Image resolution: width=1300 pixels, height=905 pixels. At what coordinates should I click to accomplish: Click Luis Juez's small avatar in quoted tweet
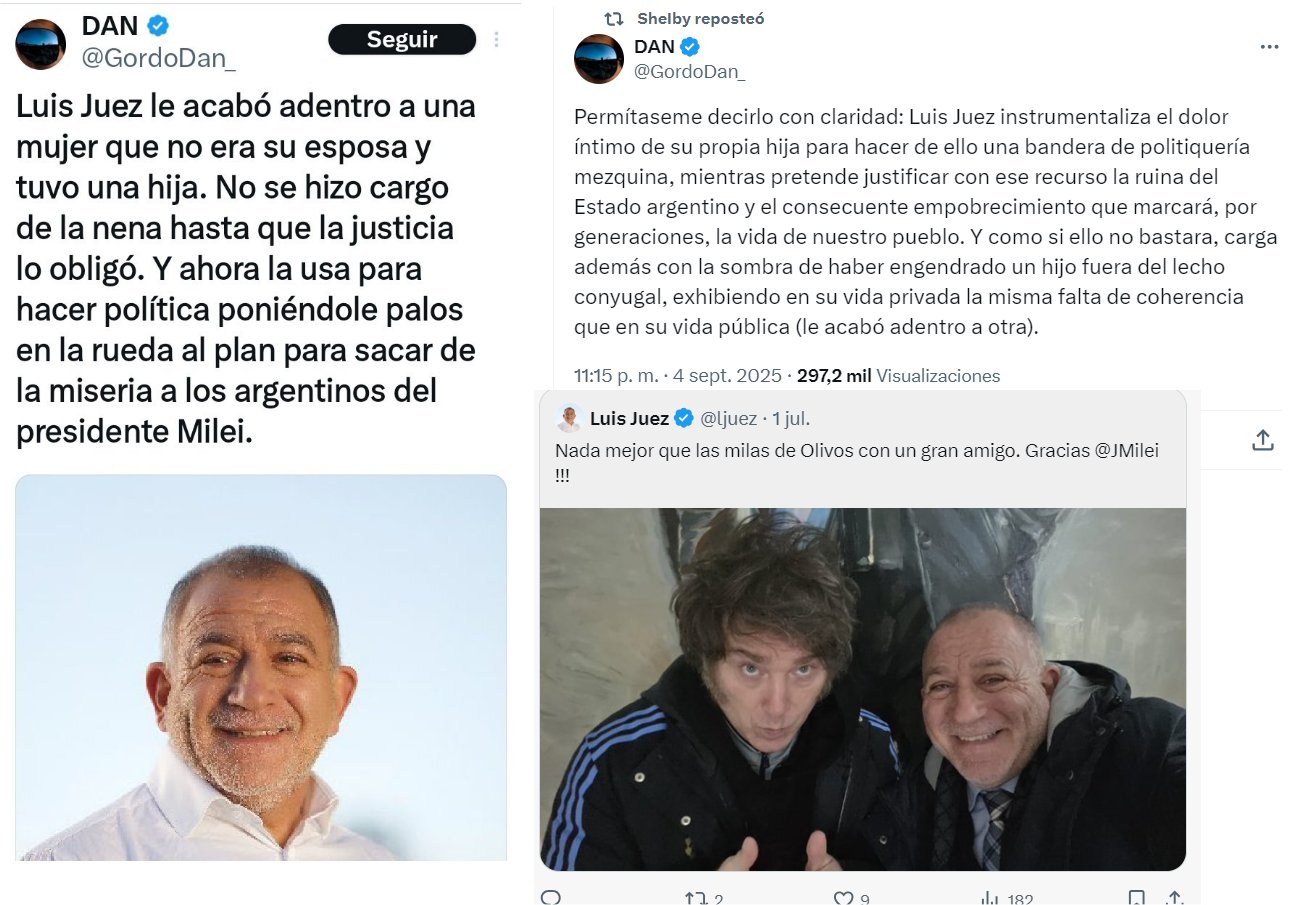(x=570, y=418)
